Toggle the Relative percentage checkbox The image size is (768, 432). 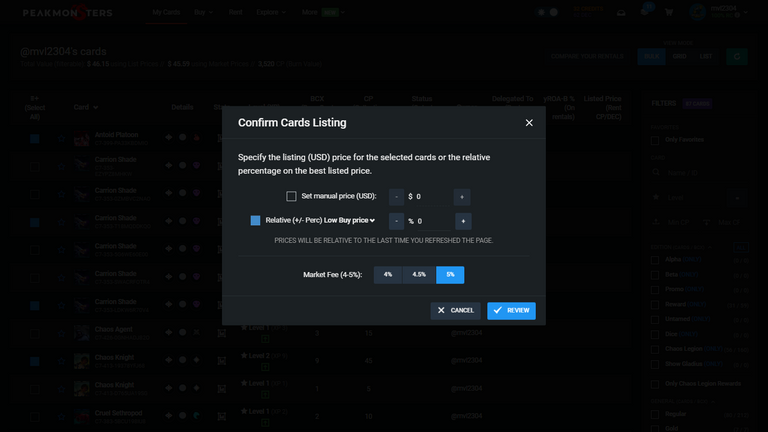point(255,220)
